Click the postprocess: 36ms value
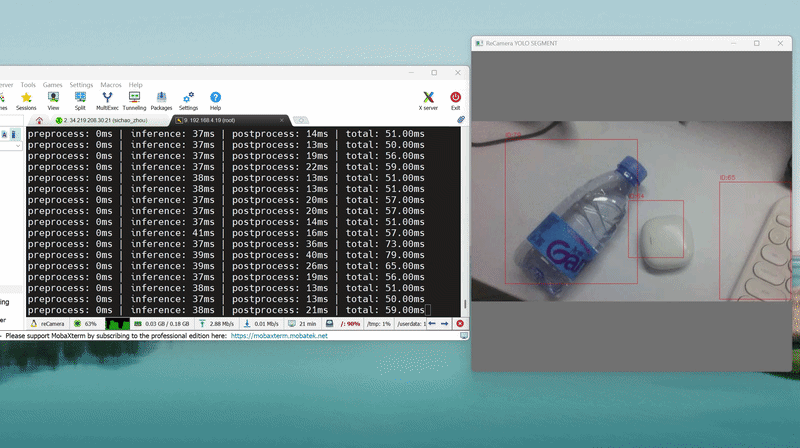Viewport: 800px width, 448px height. [280, 244]
